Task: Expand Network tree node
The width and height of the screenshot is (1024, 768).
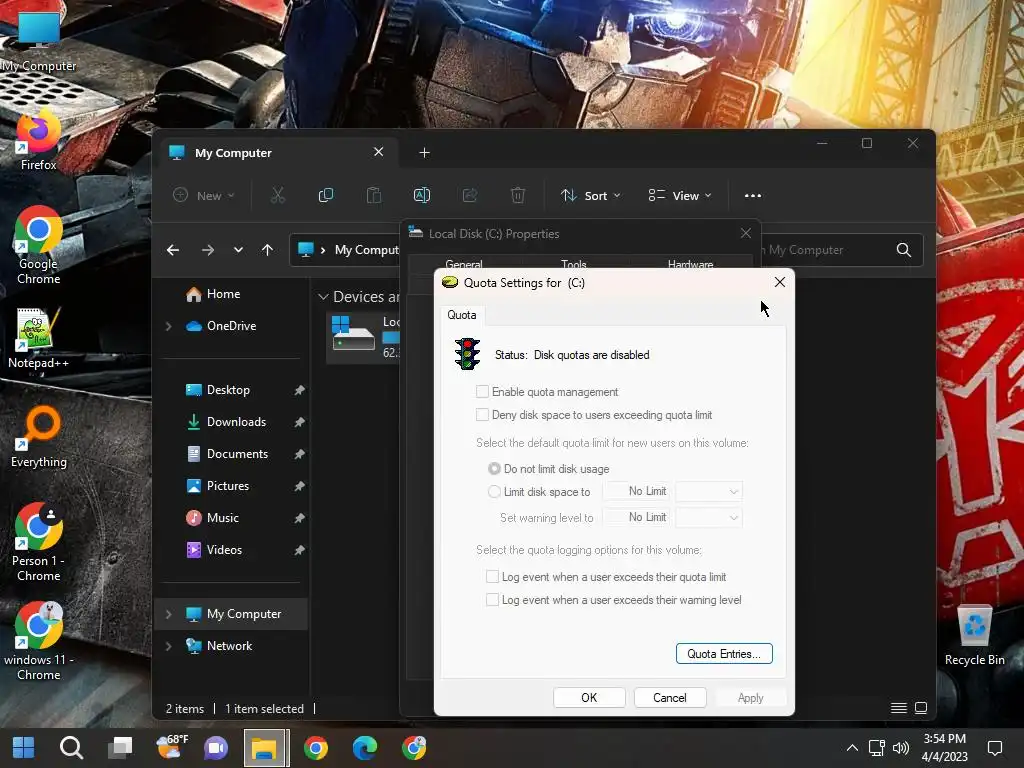Action: 168,646
